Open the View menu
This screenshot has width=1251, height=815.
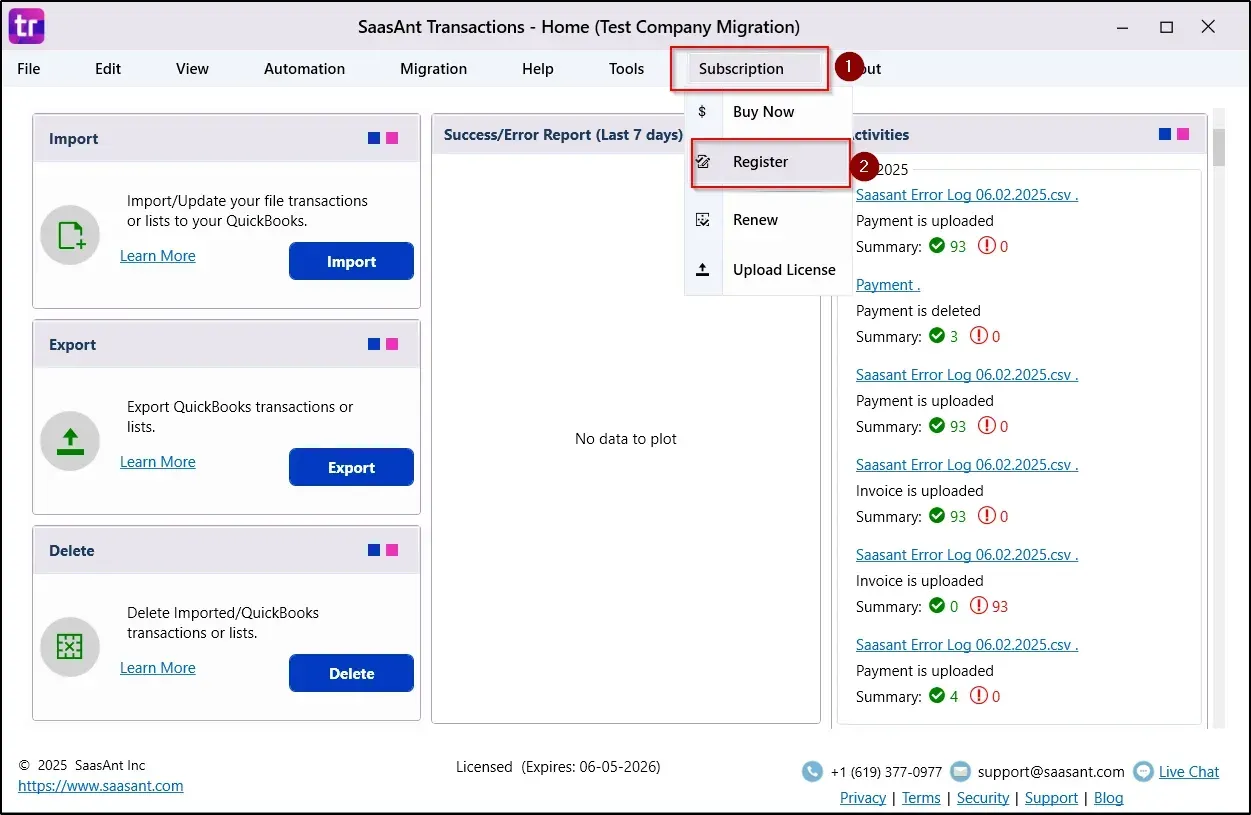pos(192,69)
